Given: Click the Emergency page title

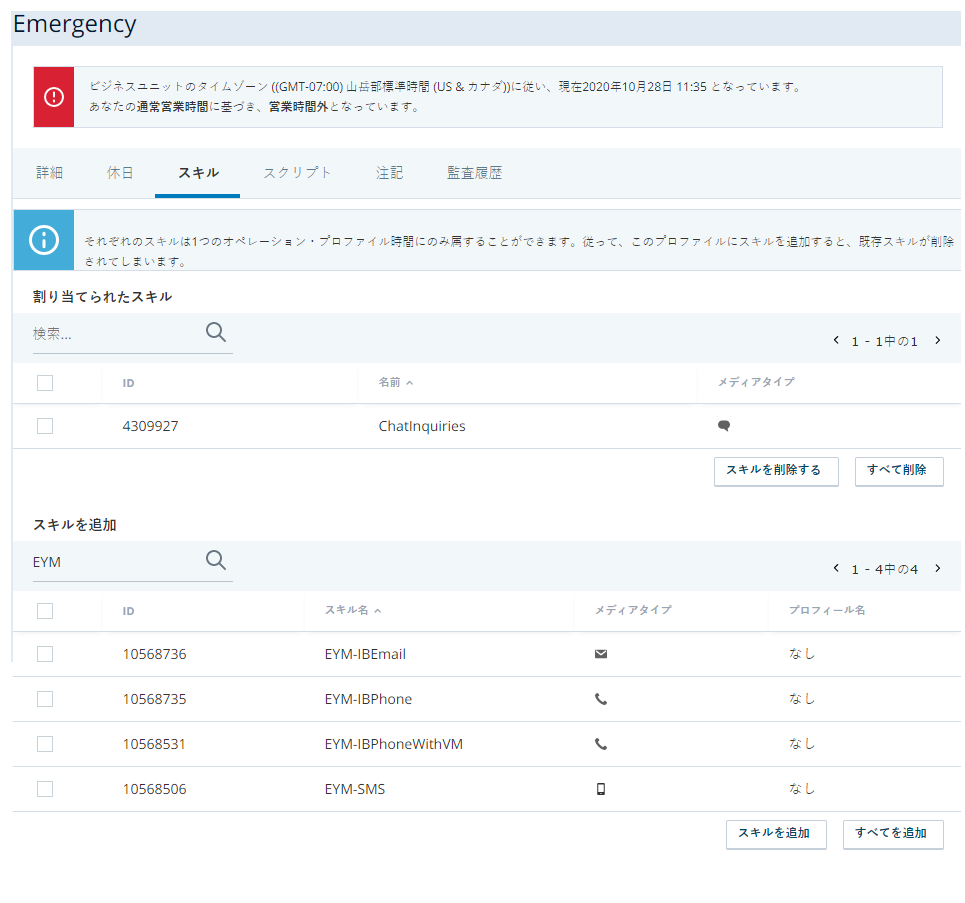Looking at the screenshot, I should pyautogui.click(x=74, y=25).
